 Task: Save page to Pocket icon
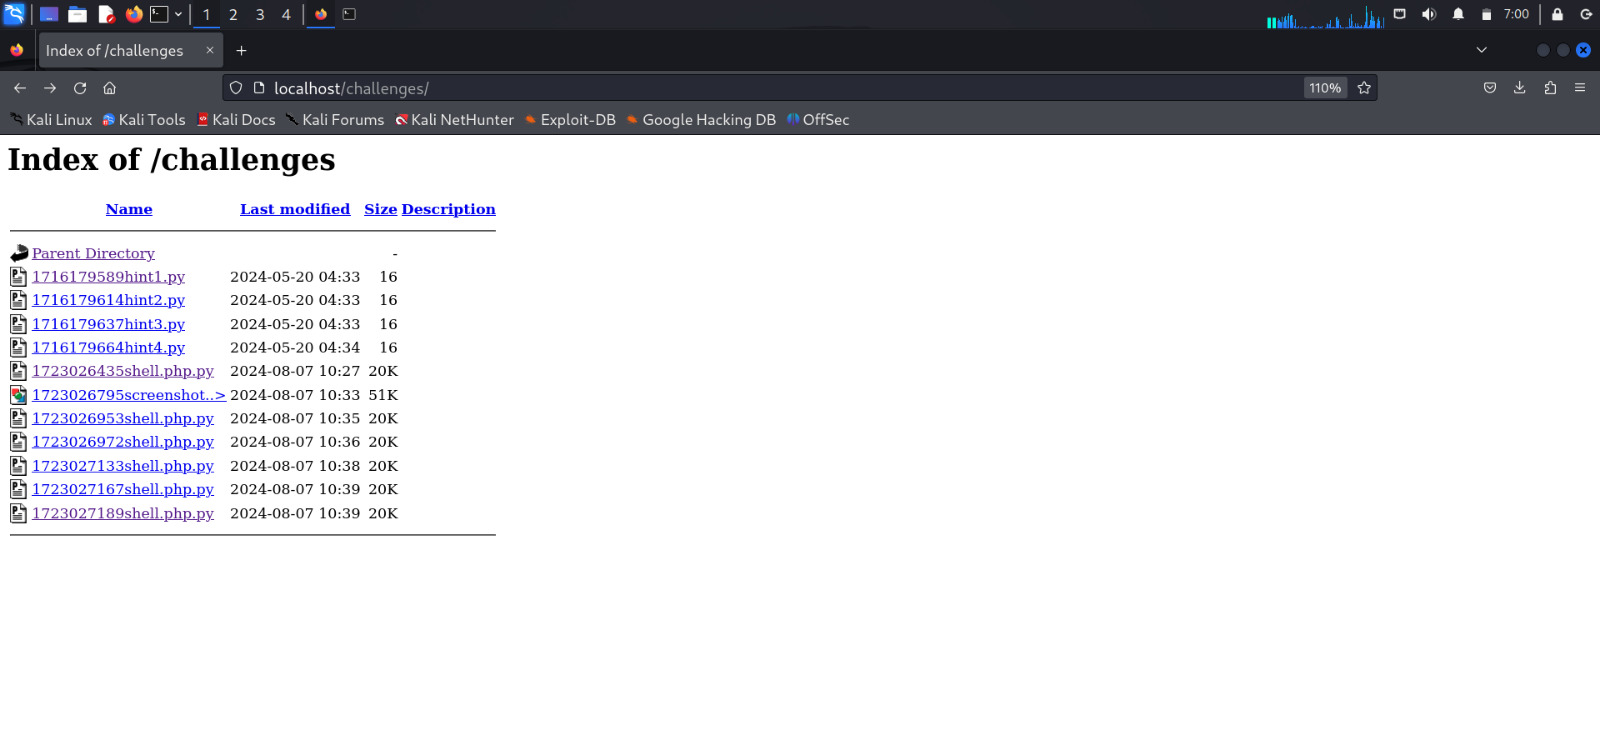1489,88
